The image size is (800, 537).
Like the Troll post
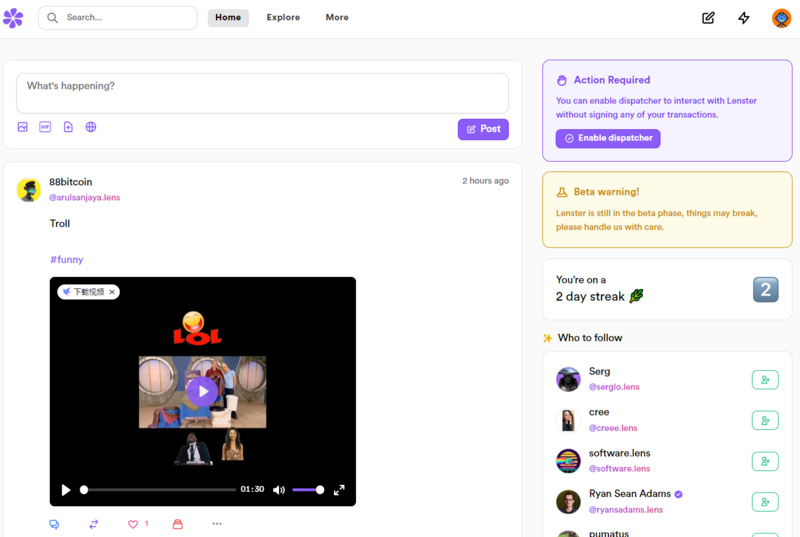(133, 524)
